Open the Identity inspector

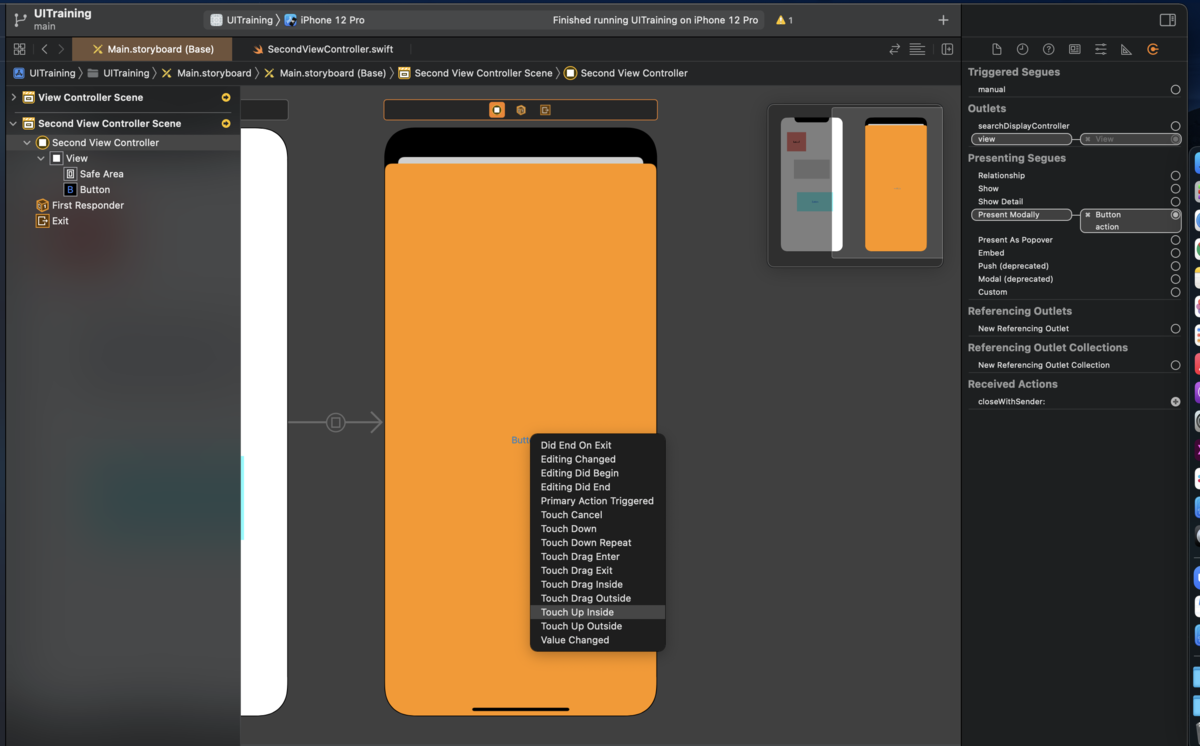(1074, 49)
